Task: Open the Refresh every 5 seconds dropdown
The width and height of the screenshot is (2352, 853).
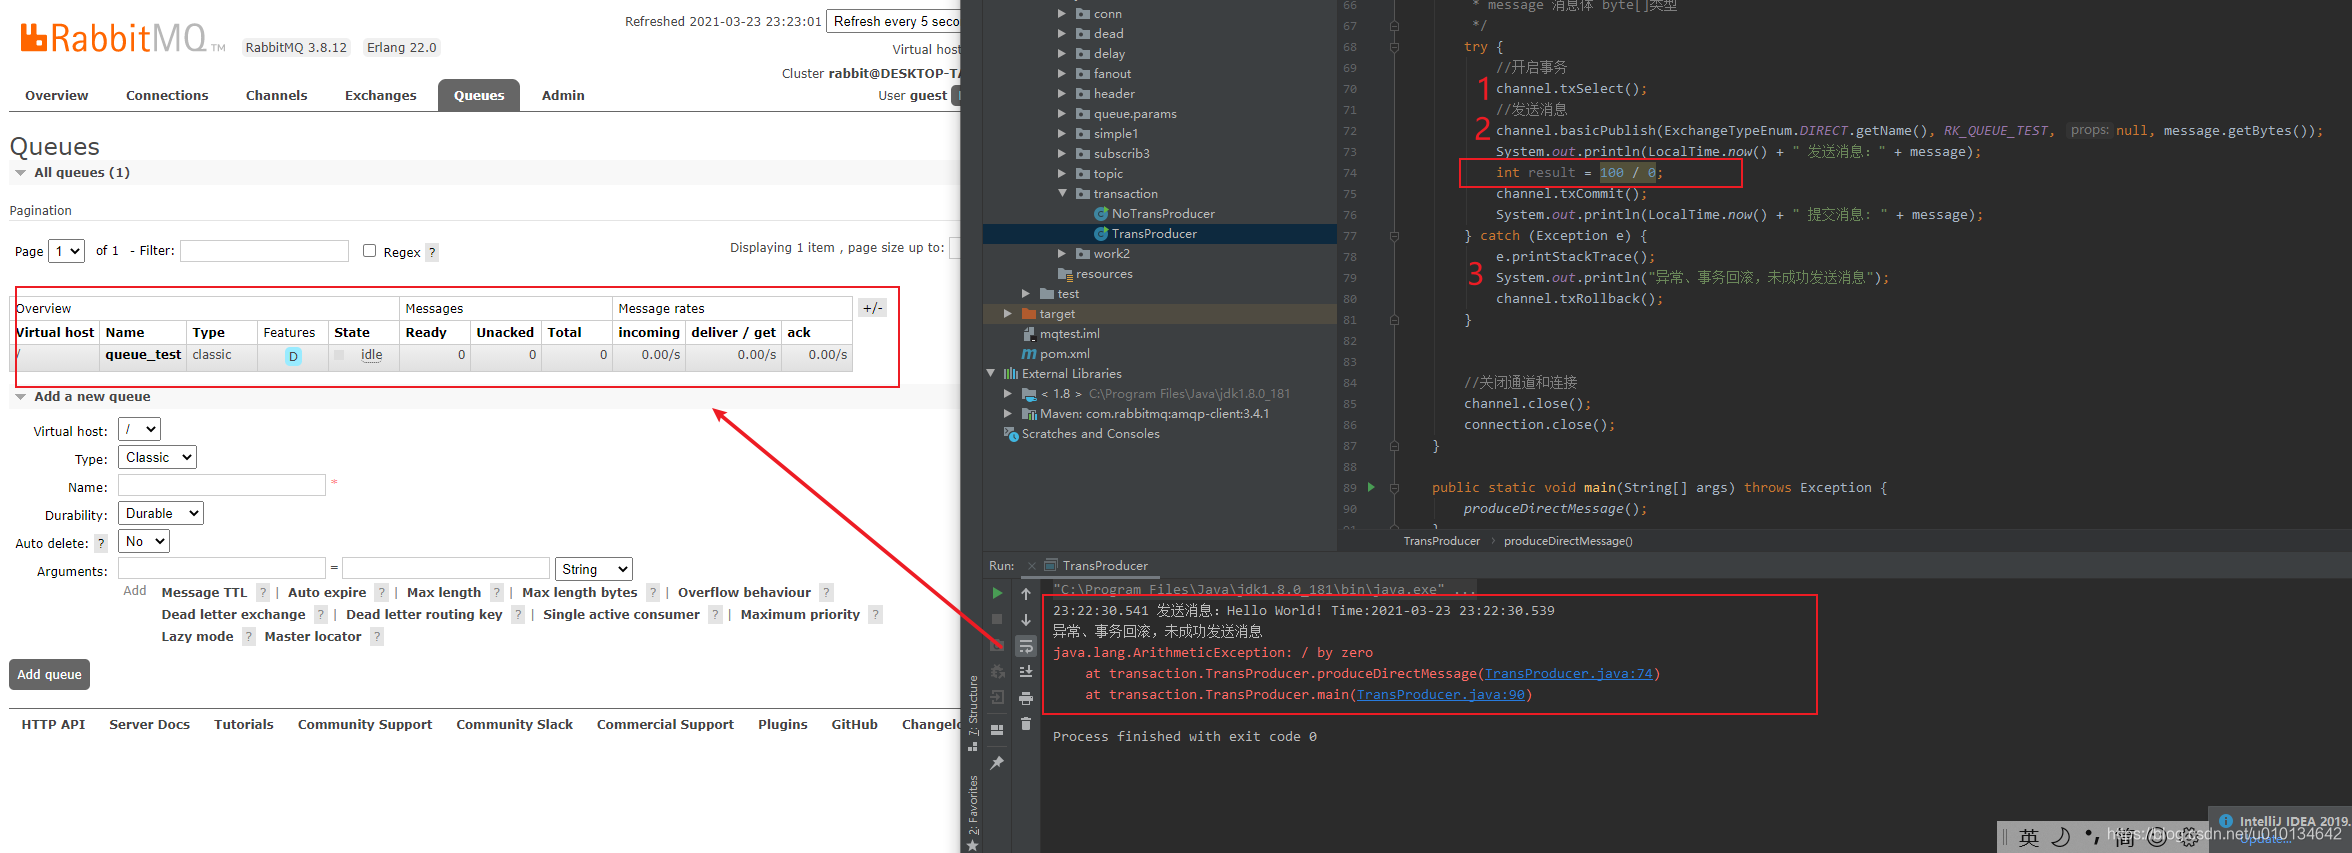Action: [893, 22]
